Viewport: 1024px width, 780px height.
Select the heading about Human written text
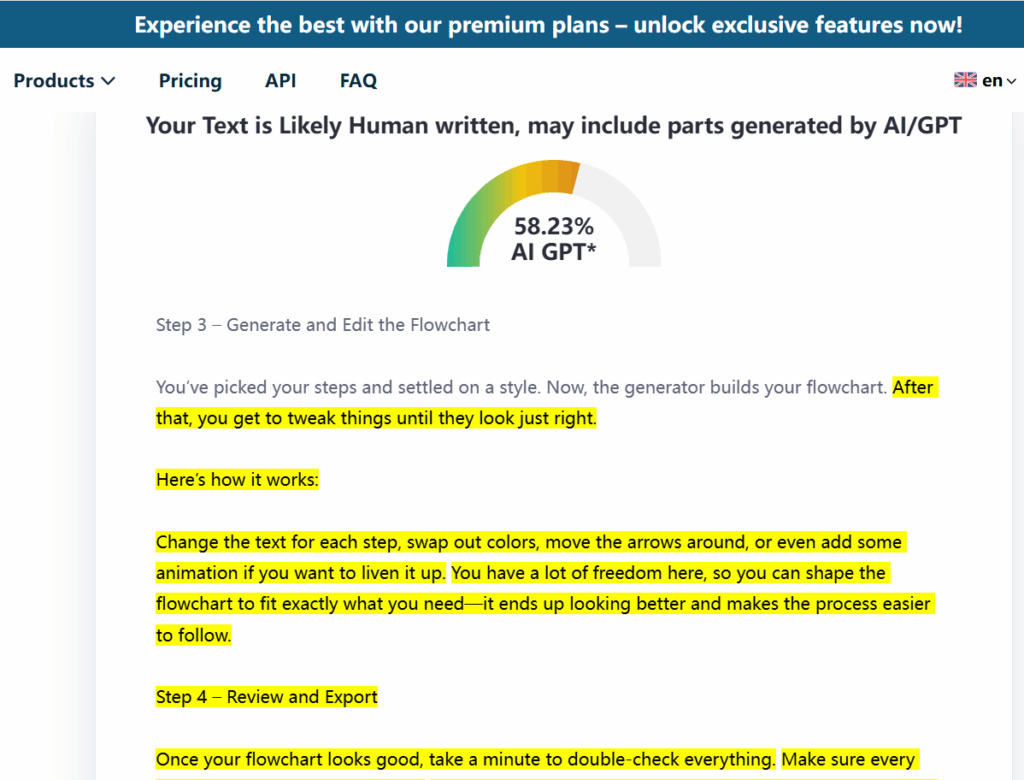pyautogui.click(x=553, y=125)
